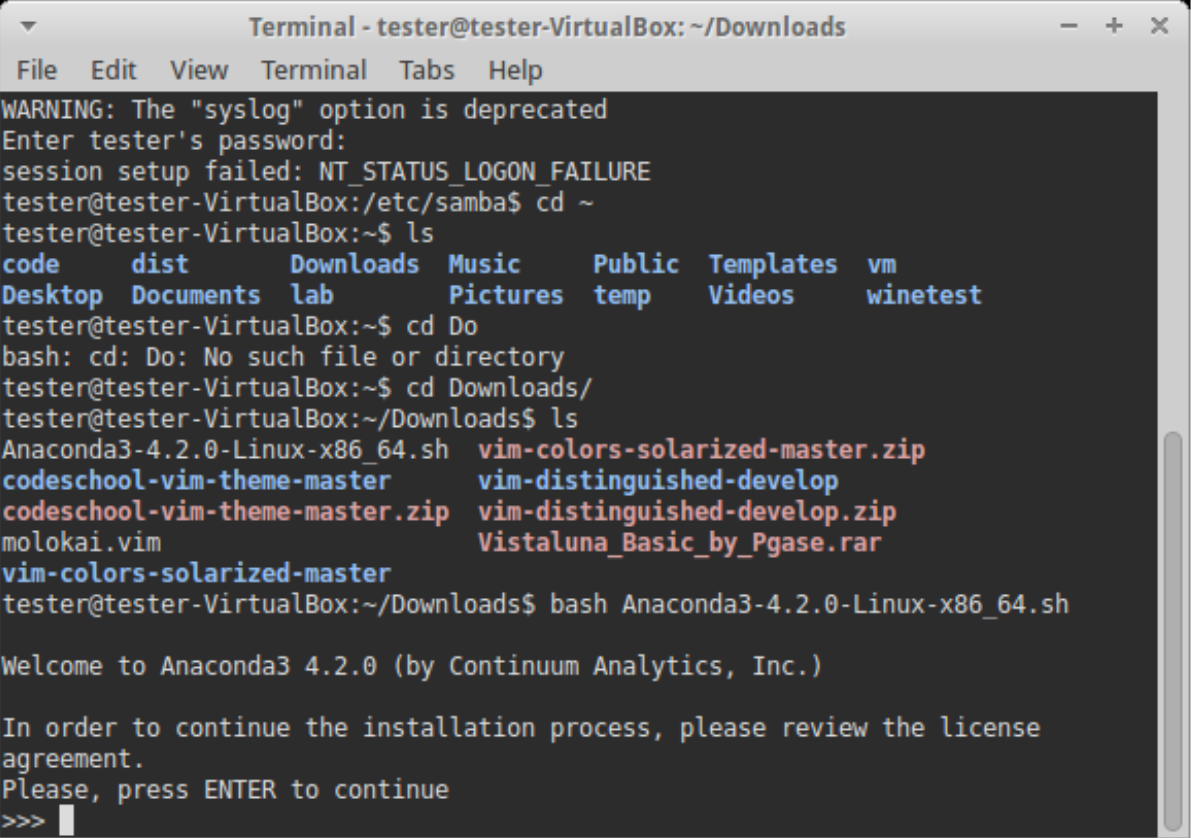Open the Terminal menu in menu bar
Image resolution: width=1191 pixels, height=838 pixels.
click(313, 71)
